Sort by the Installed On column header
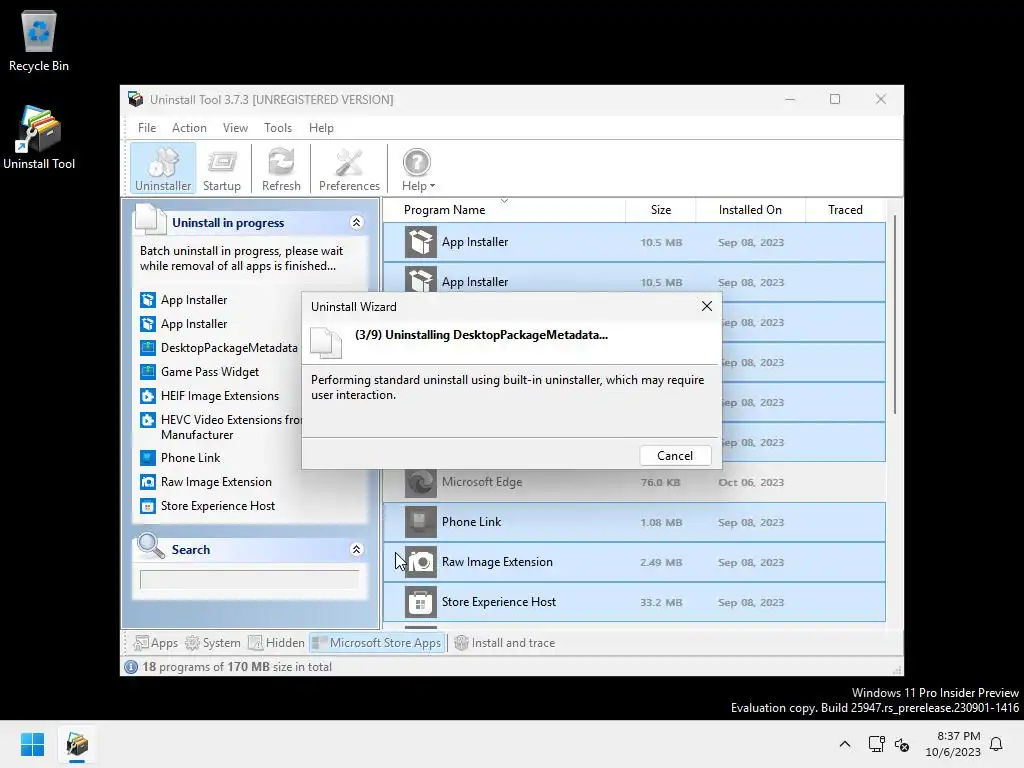Viewport: 1024px width, 768px height. [750, 210]
